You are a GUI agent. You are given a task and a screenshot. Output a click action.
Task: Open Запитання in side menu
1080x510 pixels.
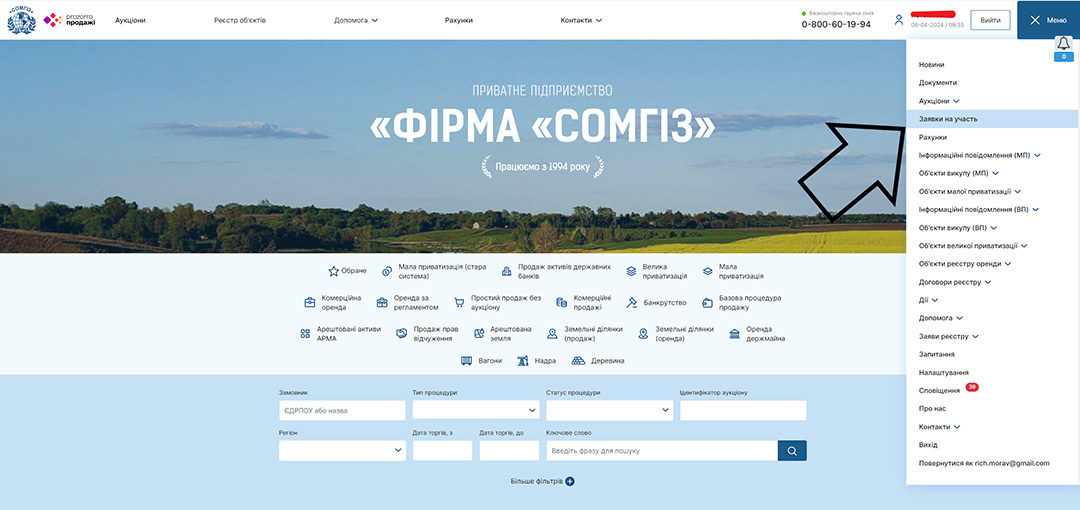point(936,354)
